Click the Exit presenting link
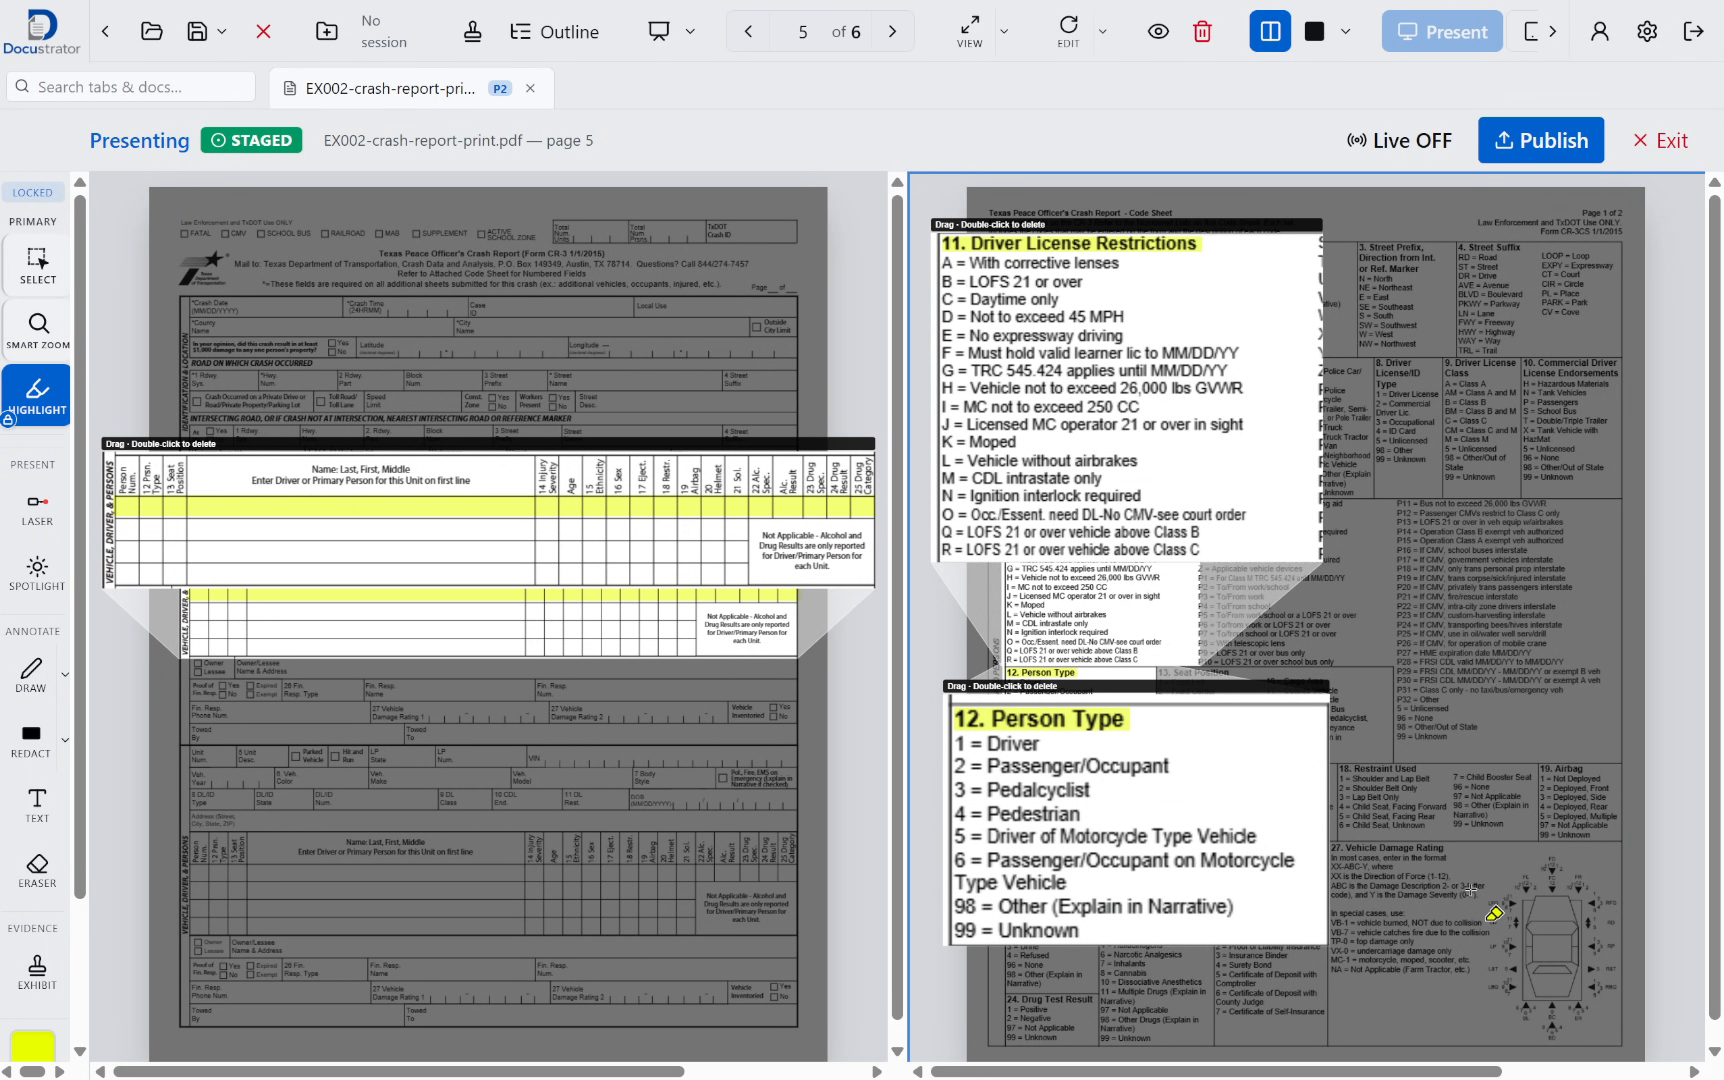 [1660, 141]
